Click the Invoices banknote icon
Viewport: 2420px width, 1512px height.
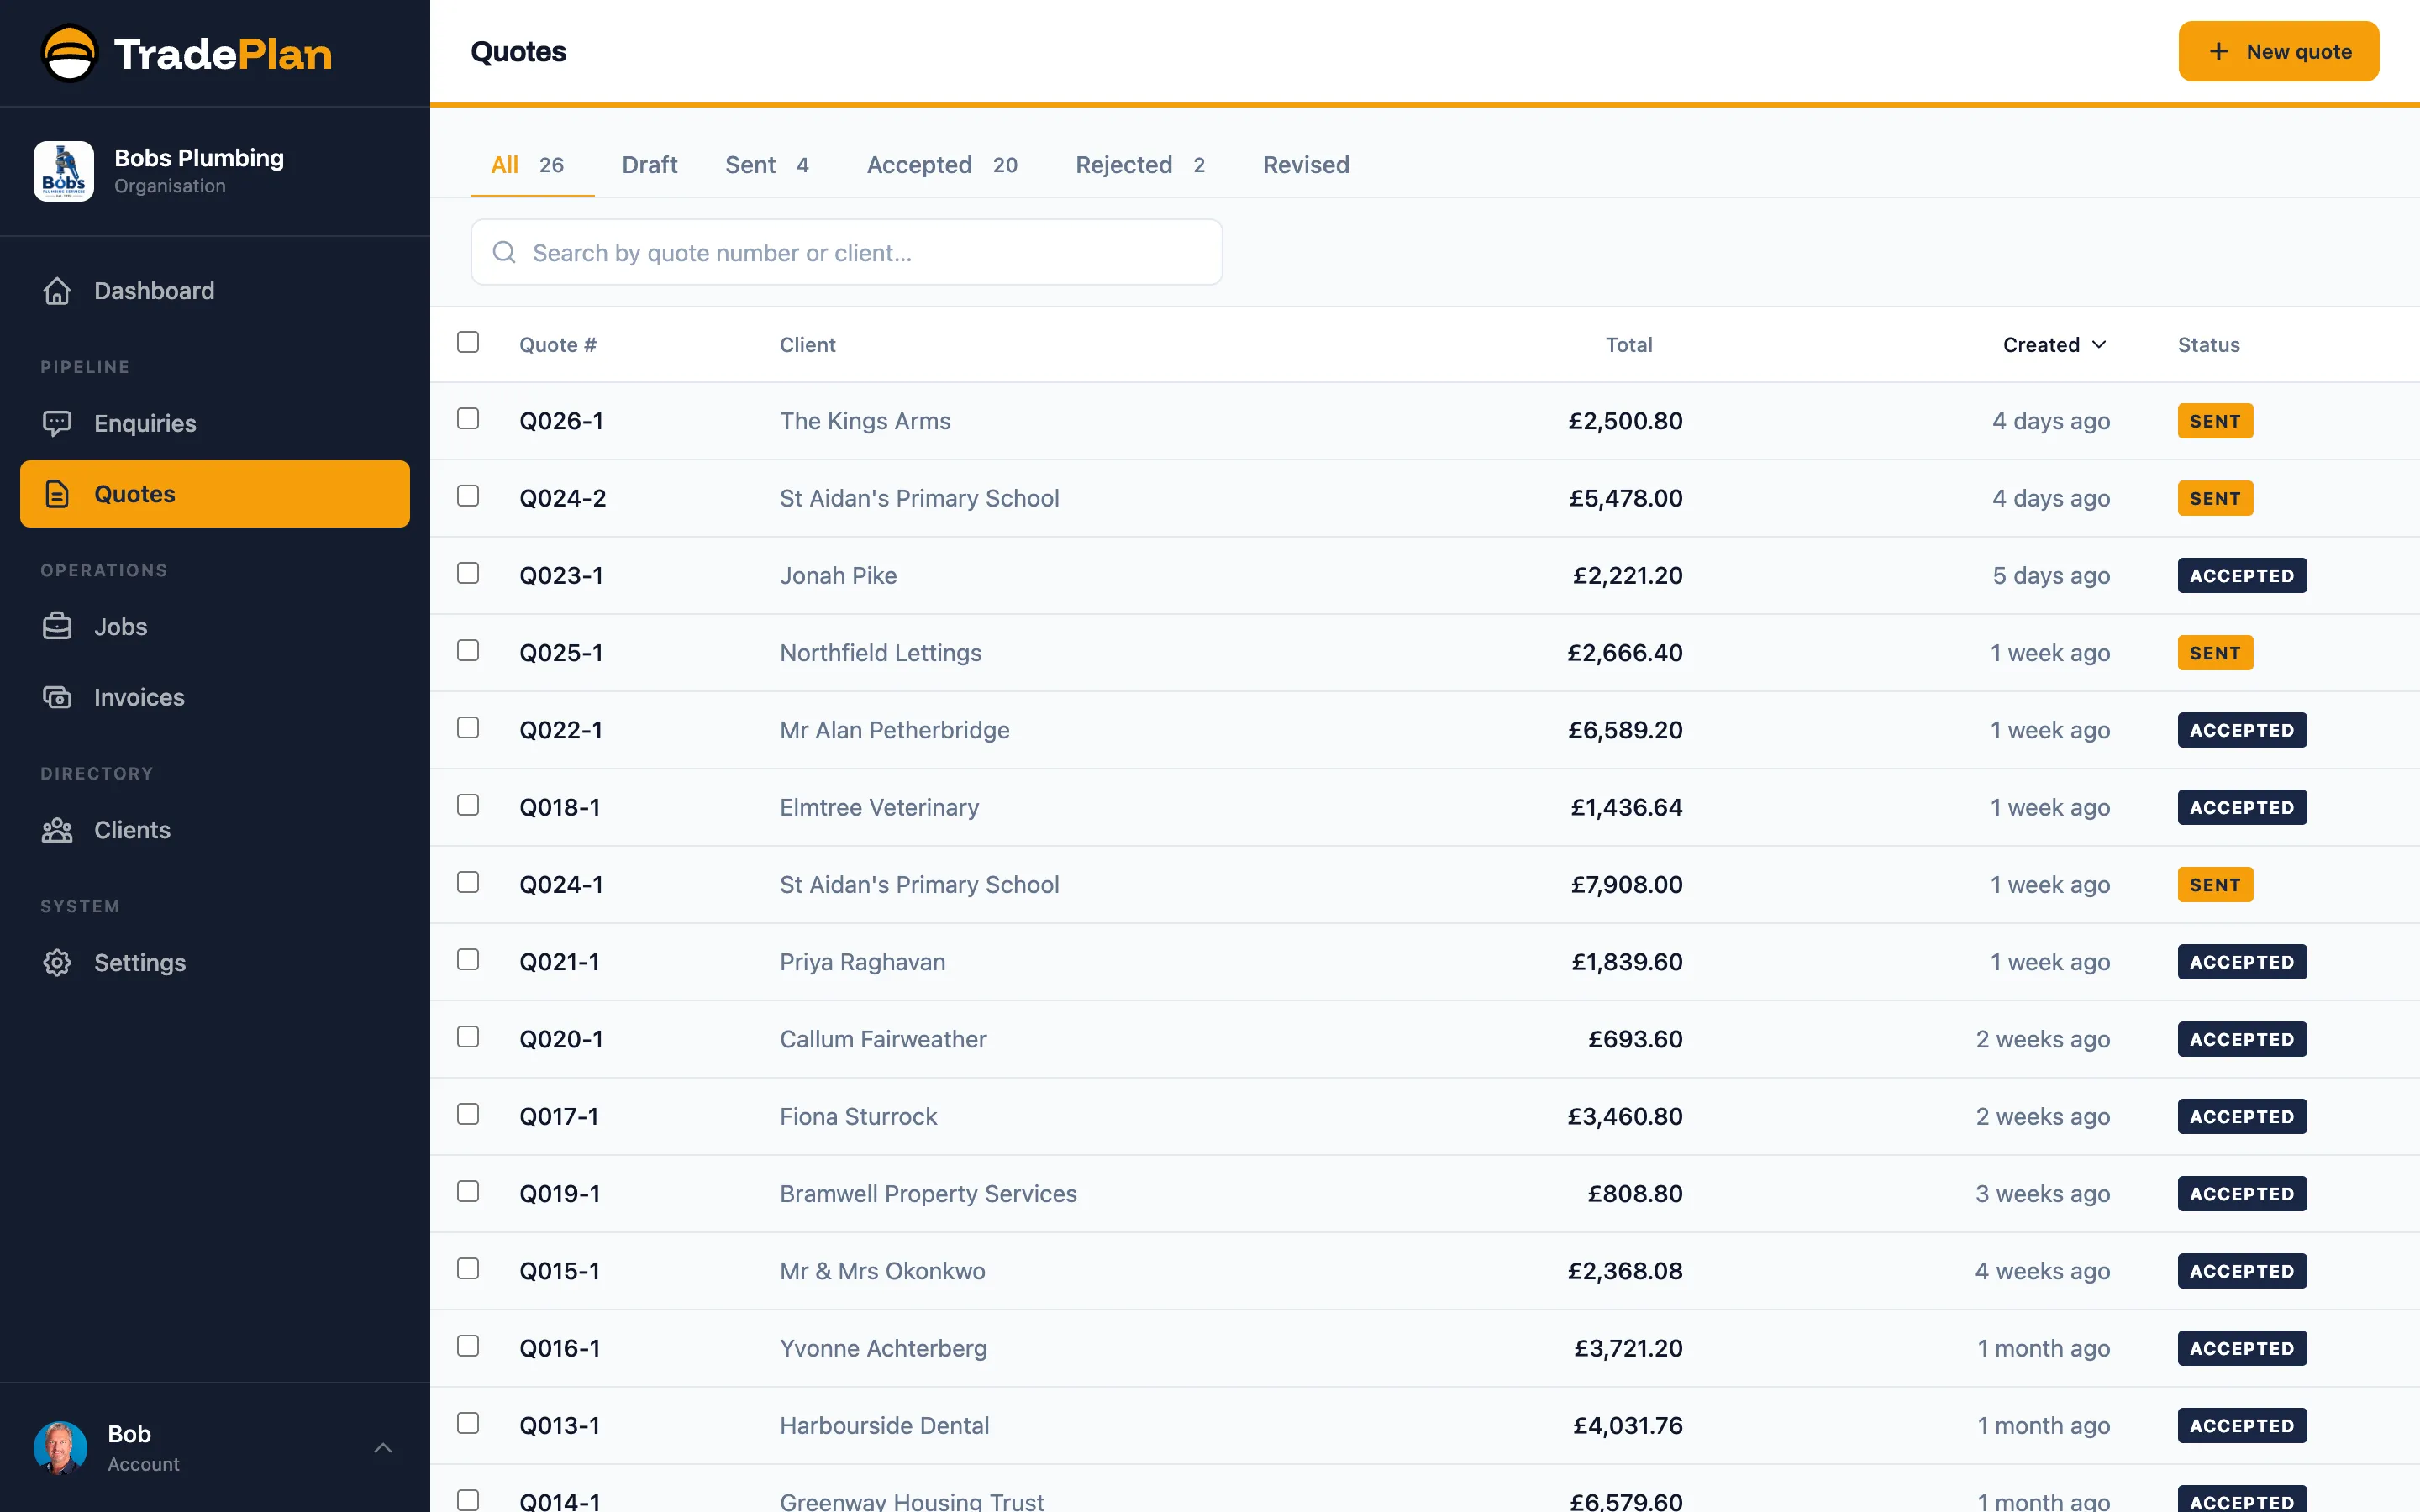click(57, 697)
